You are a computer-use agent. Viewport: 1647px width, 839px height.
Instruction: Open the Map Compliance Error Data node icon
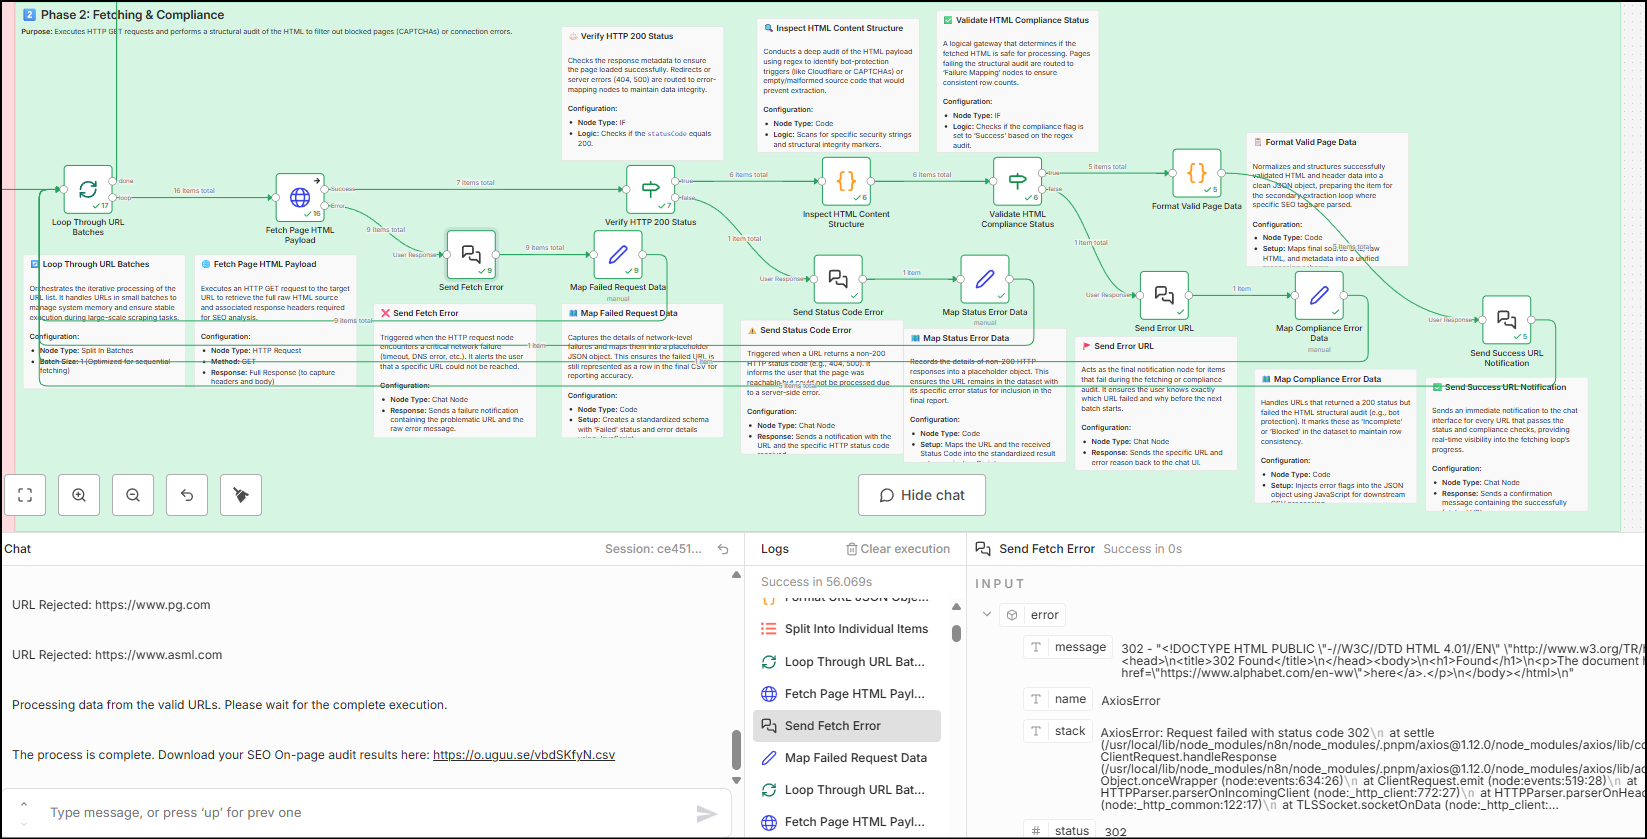1319,296
